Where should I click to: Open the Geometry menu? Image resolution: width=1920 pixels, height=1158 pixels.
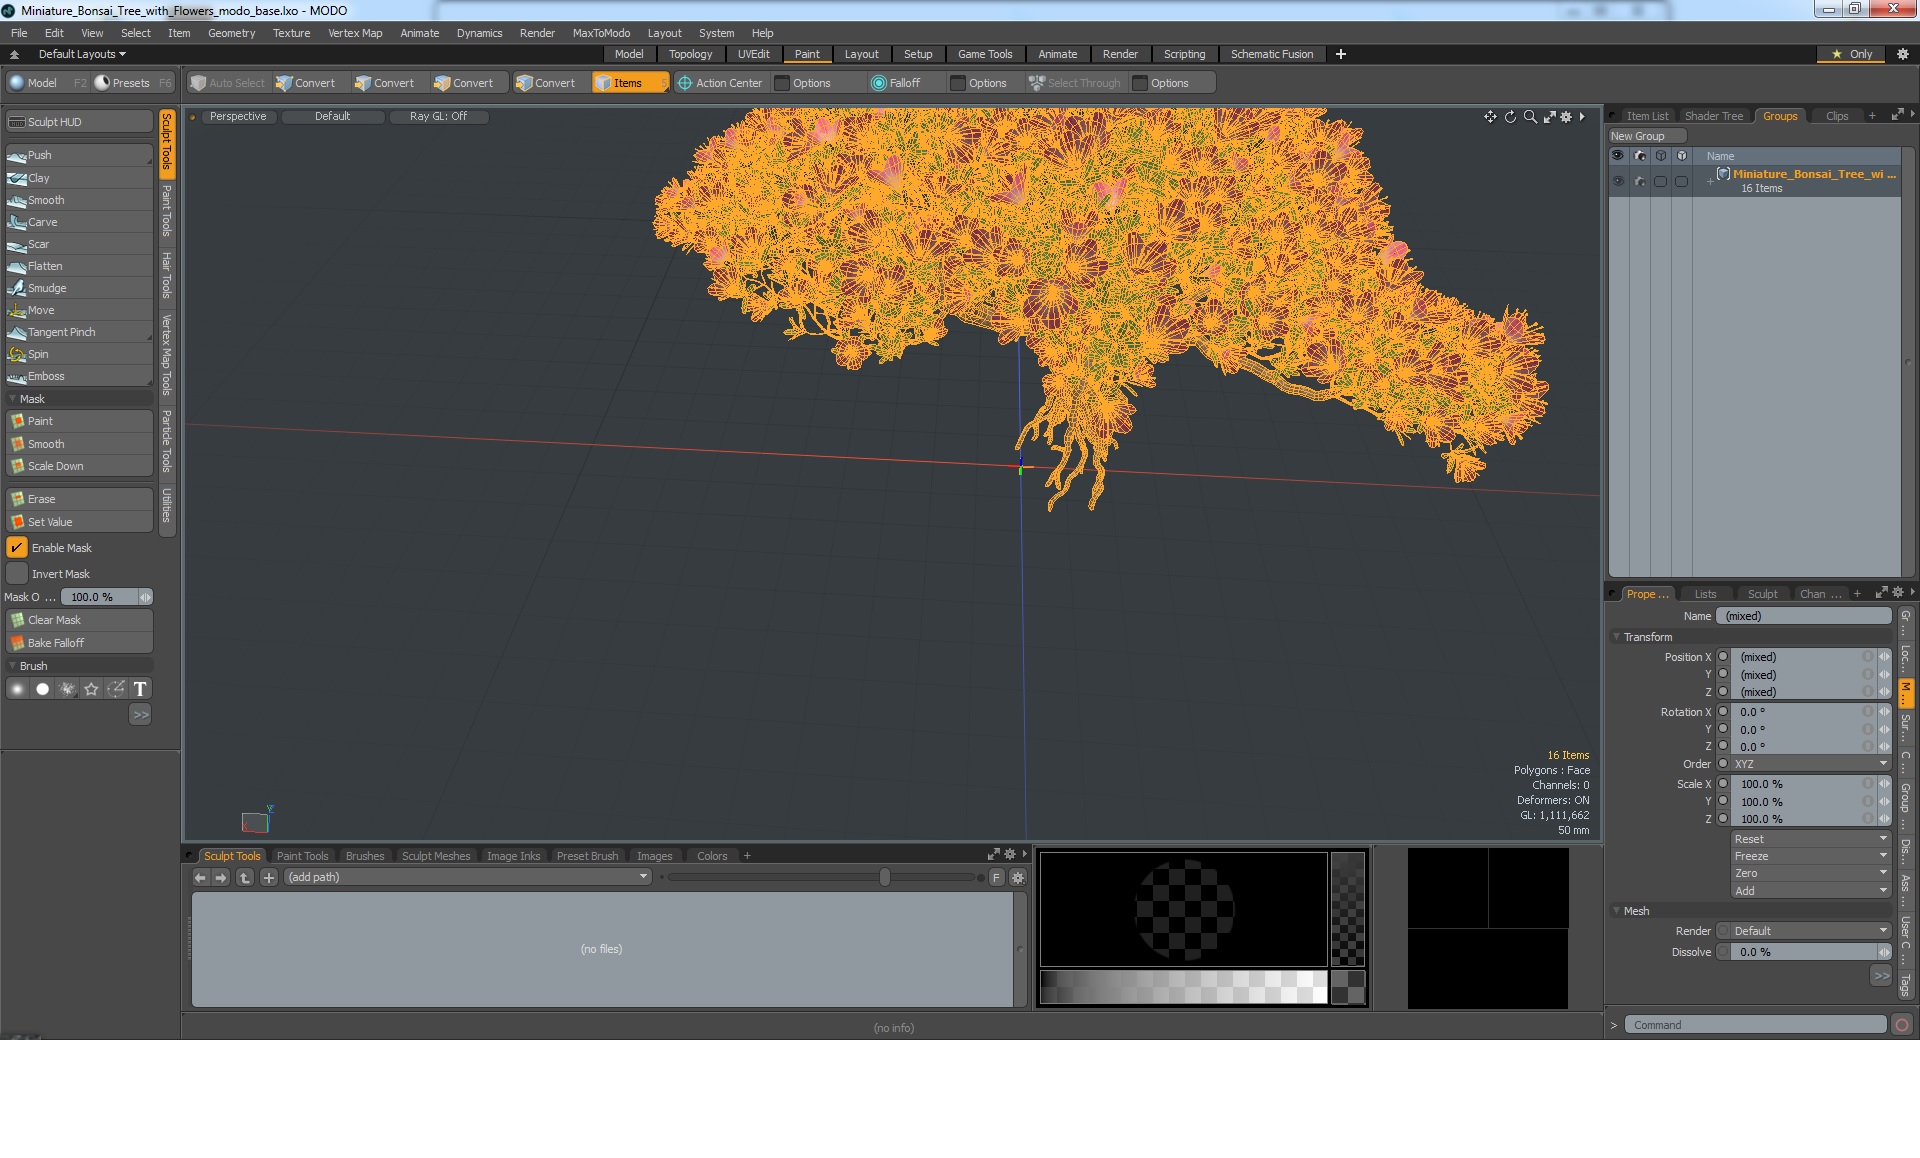pyautogui.click(x=231, y=33)
